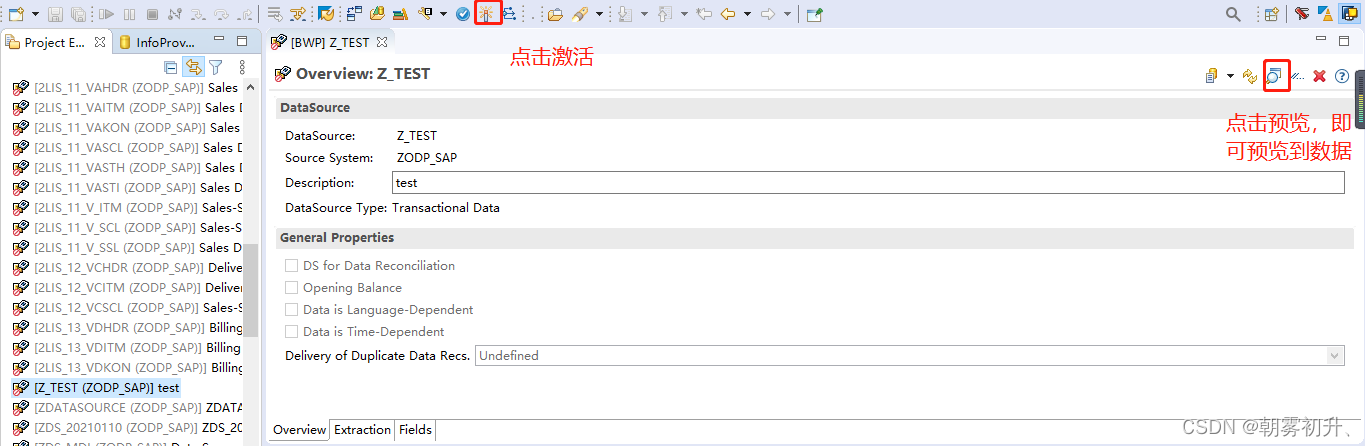Select 2LIS_11_VASCL tree item
The width and height of the screenshot is (1365, 446).
coord(125,148)
